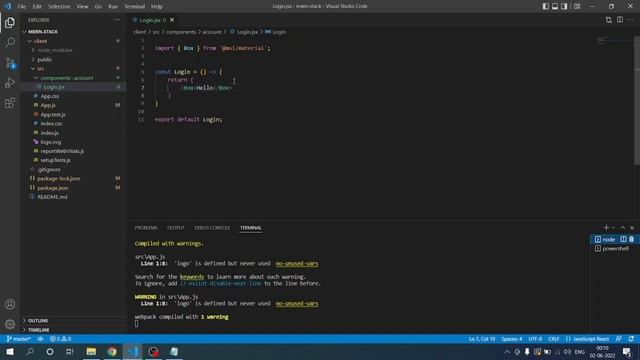640x360 pixels.
Task: Close the terminal panel
Action: pyautogui.click(x=632, y=227)
